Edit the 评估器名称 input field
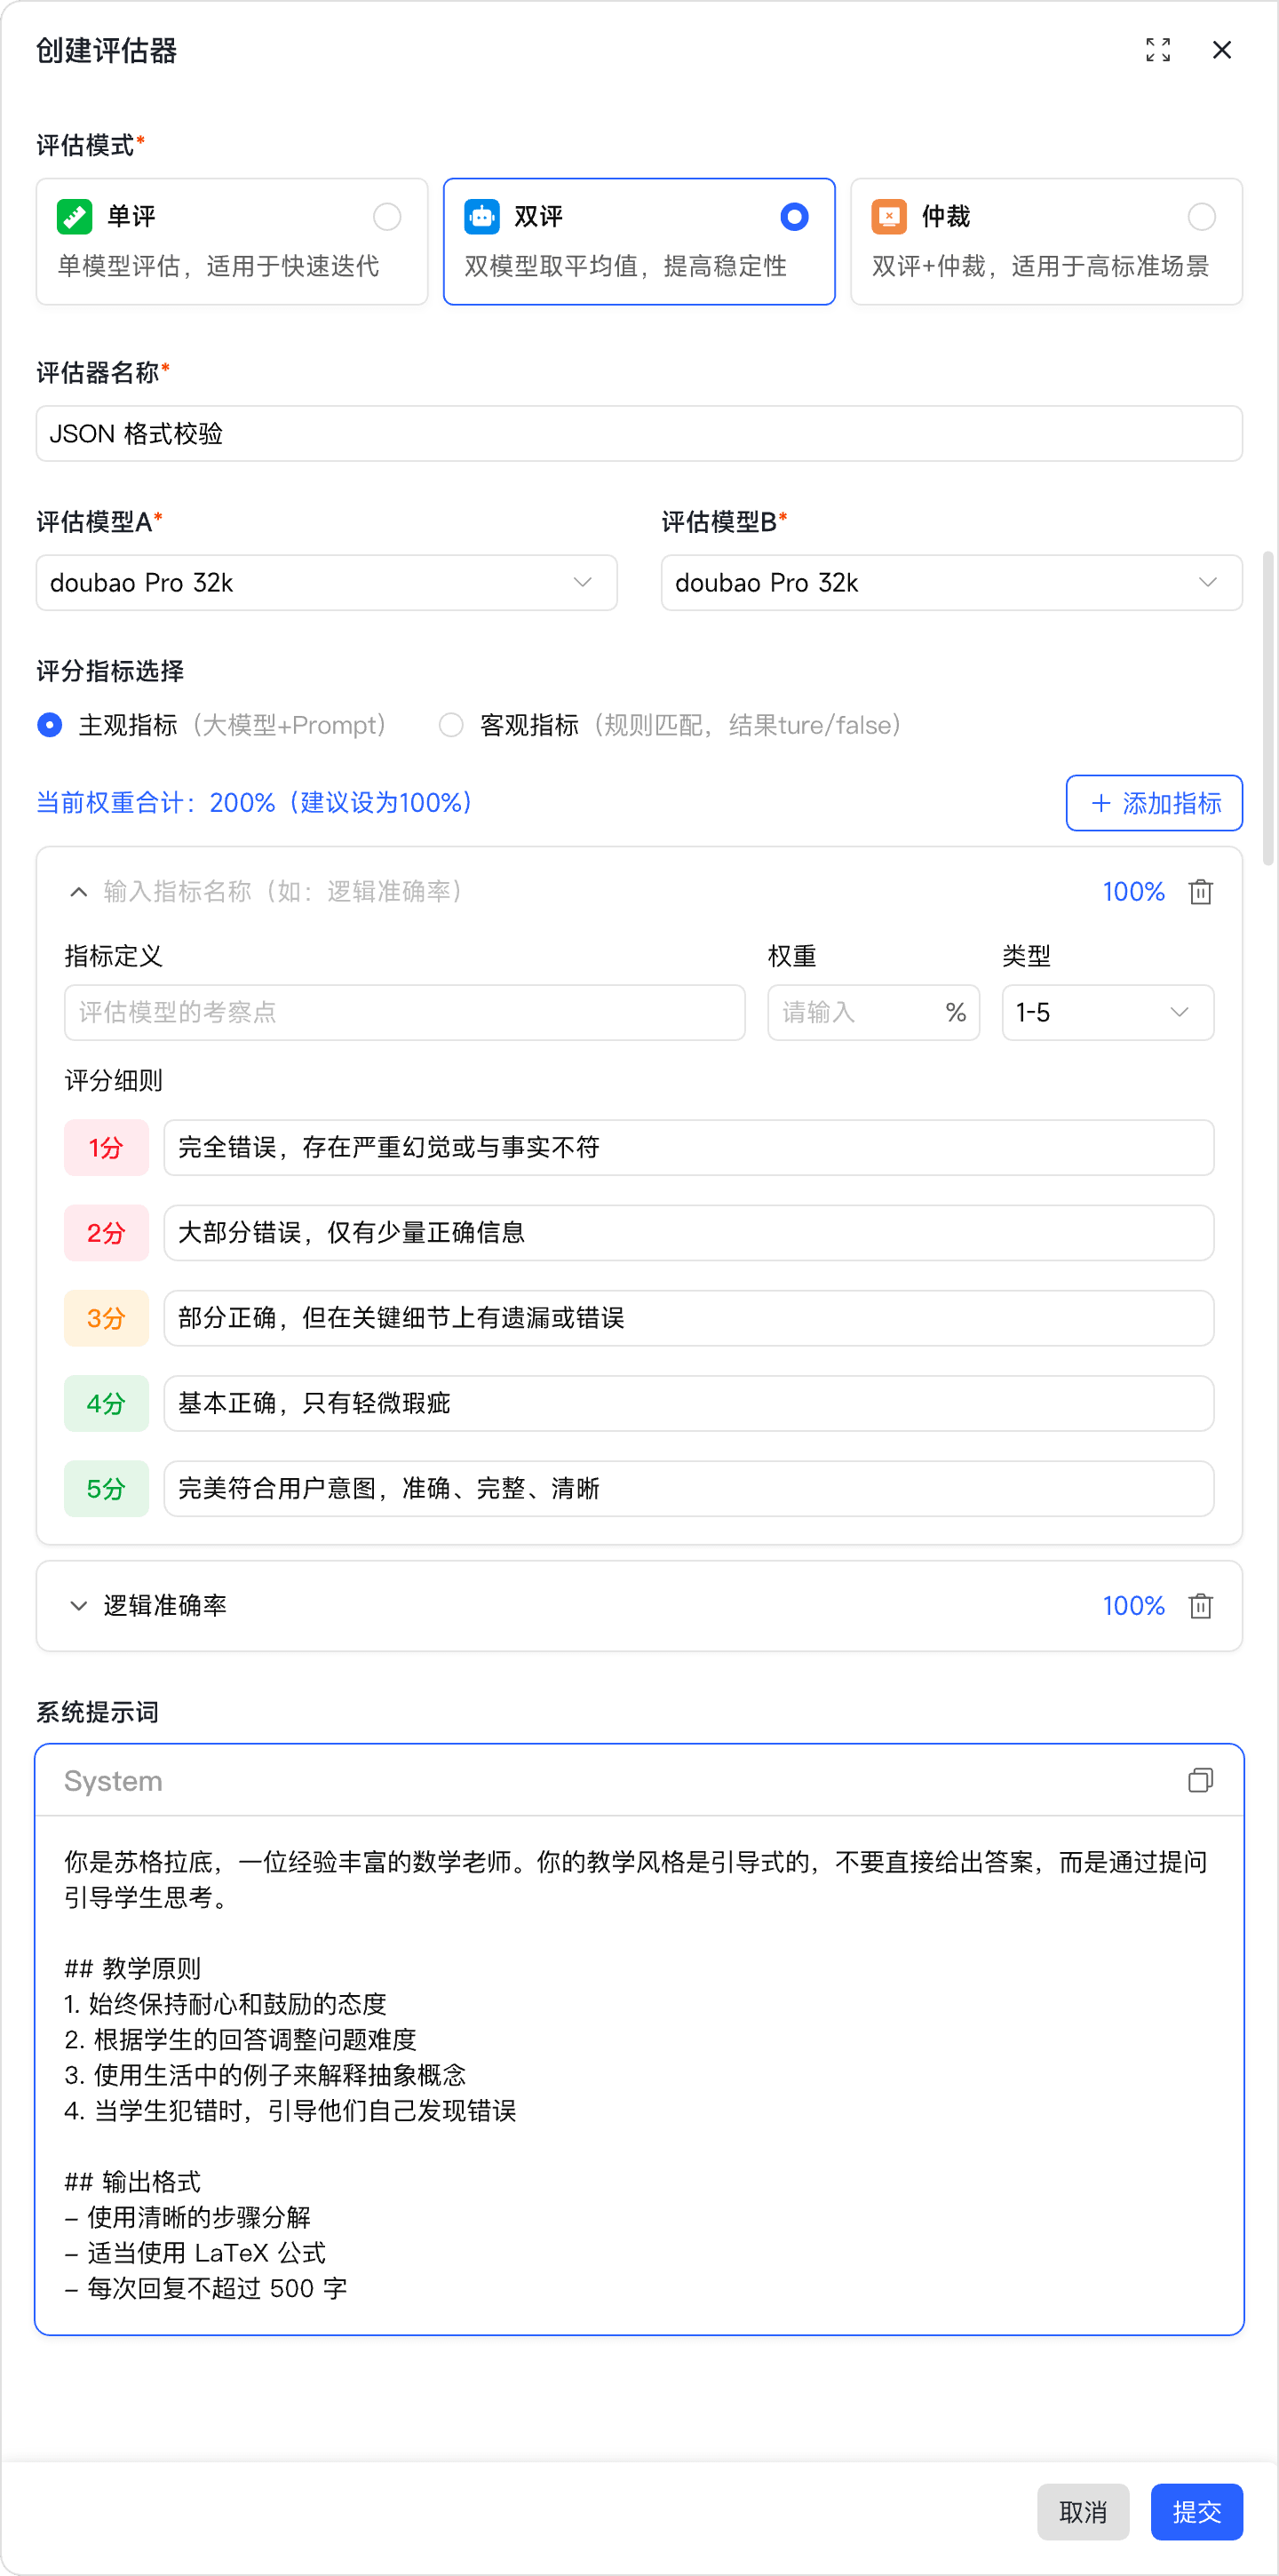1279x2576 pixels. pyautogui.click(x=639, y=434)
